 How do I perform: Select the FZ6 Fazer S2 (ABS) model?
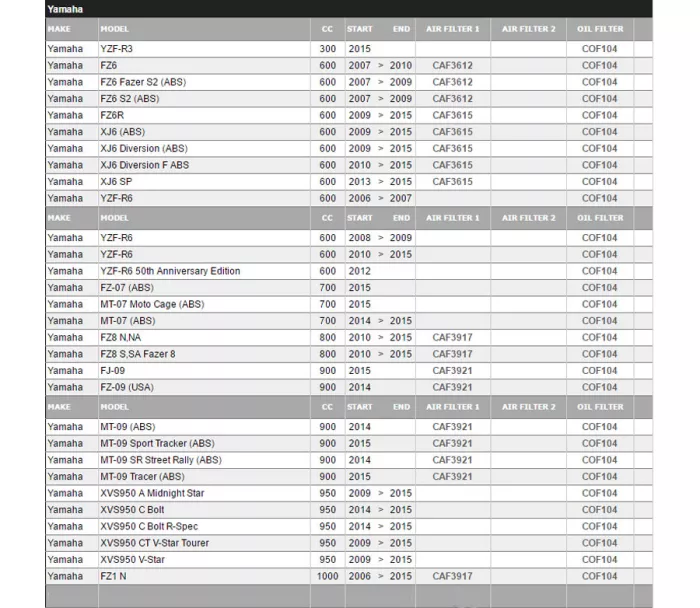point(143,82)
